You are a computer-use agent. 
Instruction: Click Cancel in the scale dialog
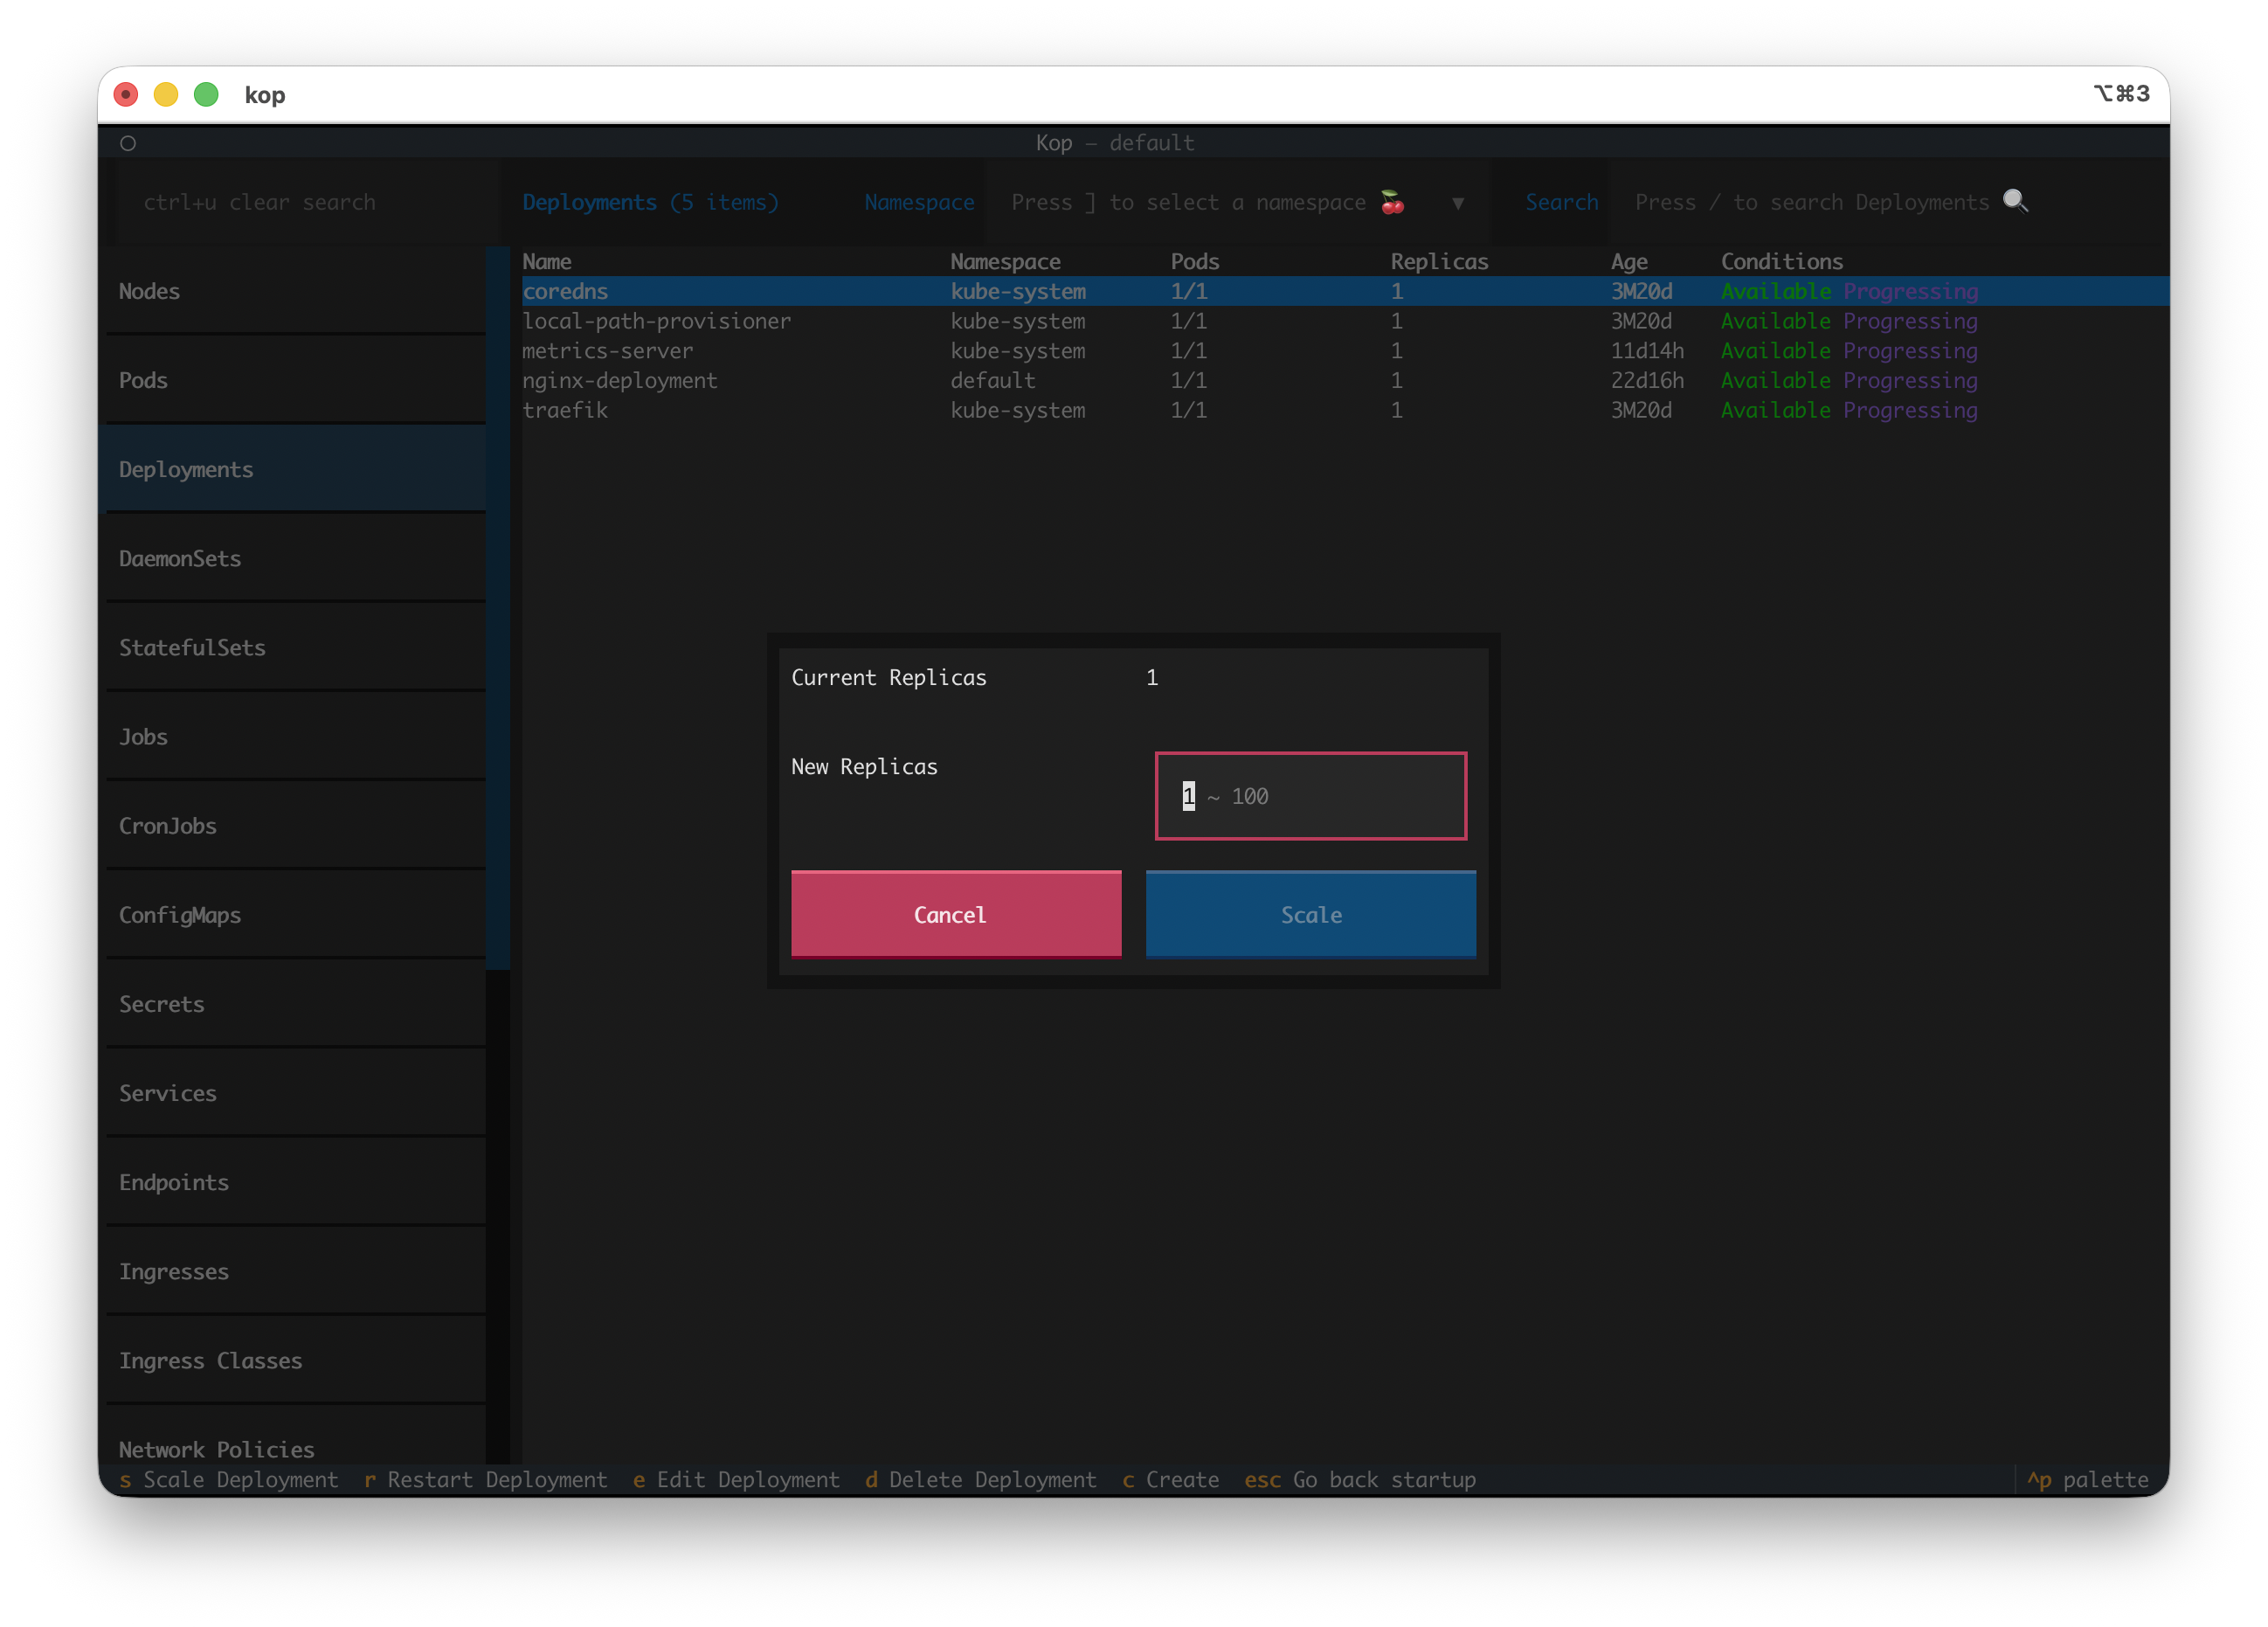(x=956, y=914)
